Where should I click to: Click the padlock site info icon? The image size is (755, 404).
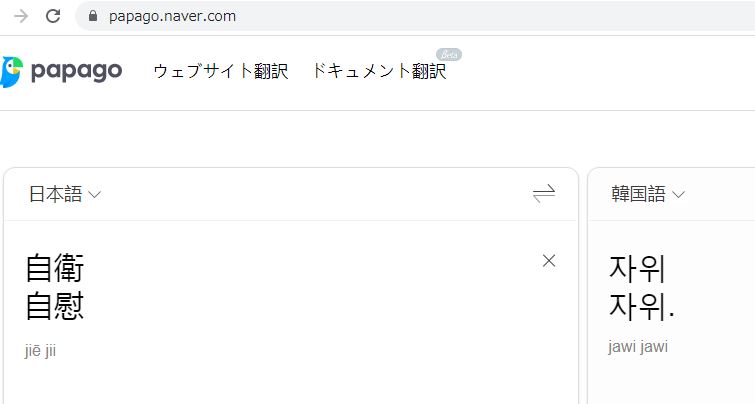pos(93,16)
